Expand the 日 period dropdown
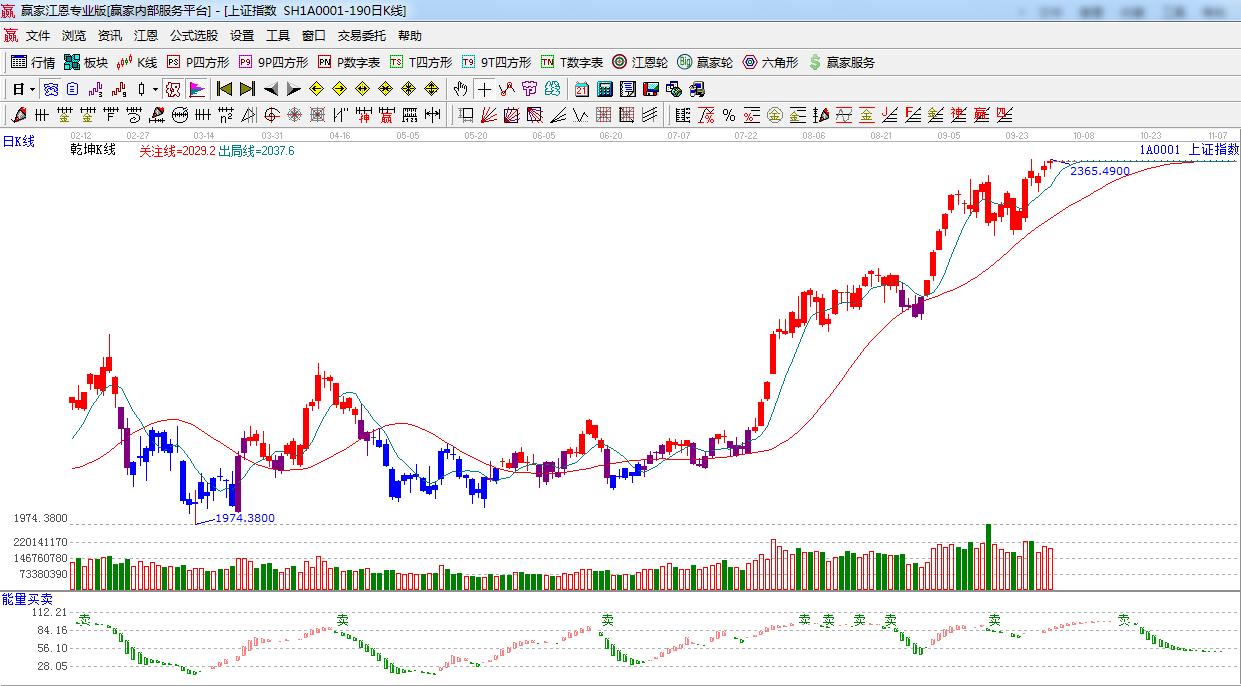1241x686 pixels. click(24, 89)
